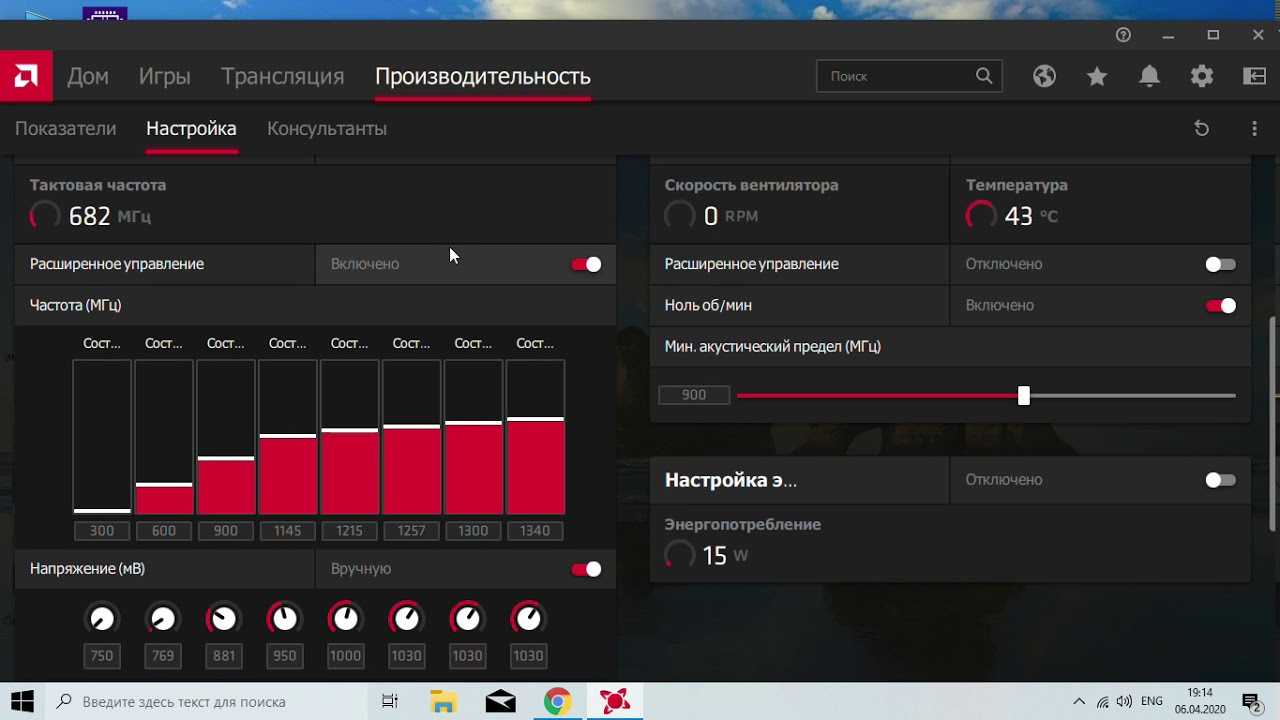This screenshot has height=720, width=1280.
Task: Toggle clock speed advanced control switch
Action: click(x=586, y=264)
